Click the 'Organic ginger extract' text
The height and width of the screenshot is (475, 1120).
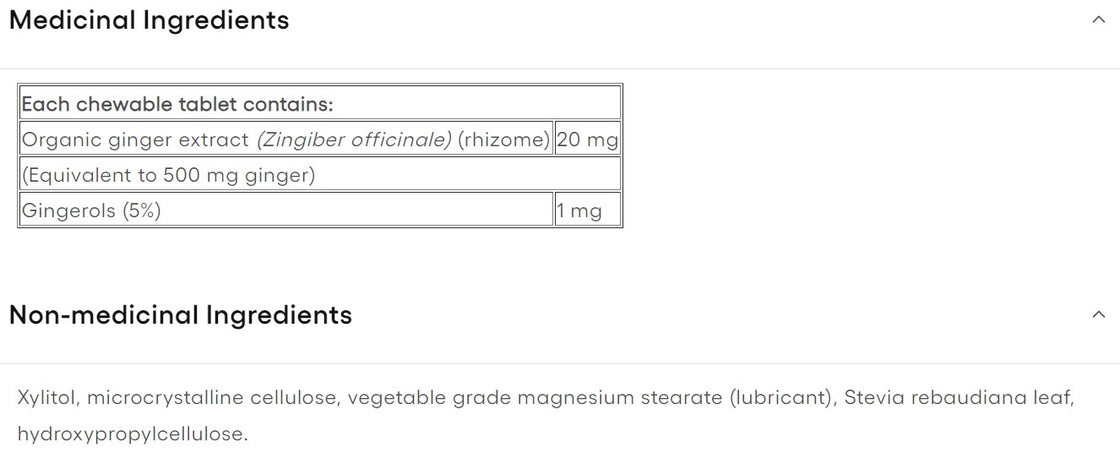(x=137, y=139)
